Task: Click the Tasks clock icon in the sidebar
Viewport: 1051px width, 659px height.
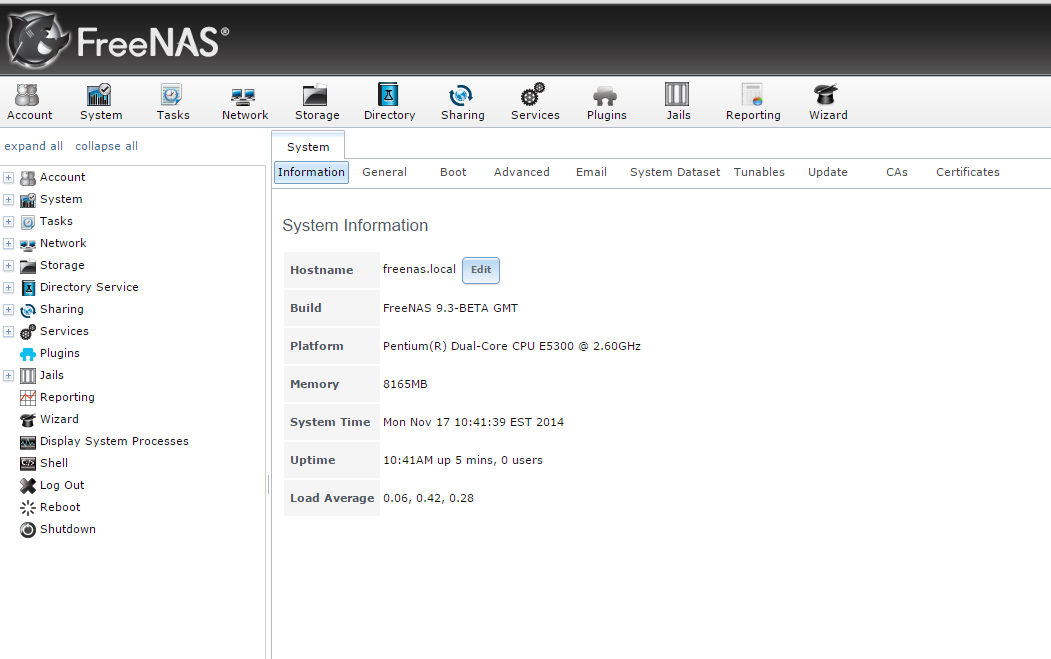Action: [x=27, y=222]
